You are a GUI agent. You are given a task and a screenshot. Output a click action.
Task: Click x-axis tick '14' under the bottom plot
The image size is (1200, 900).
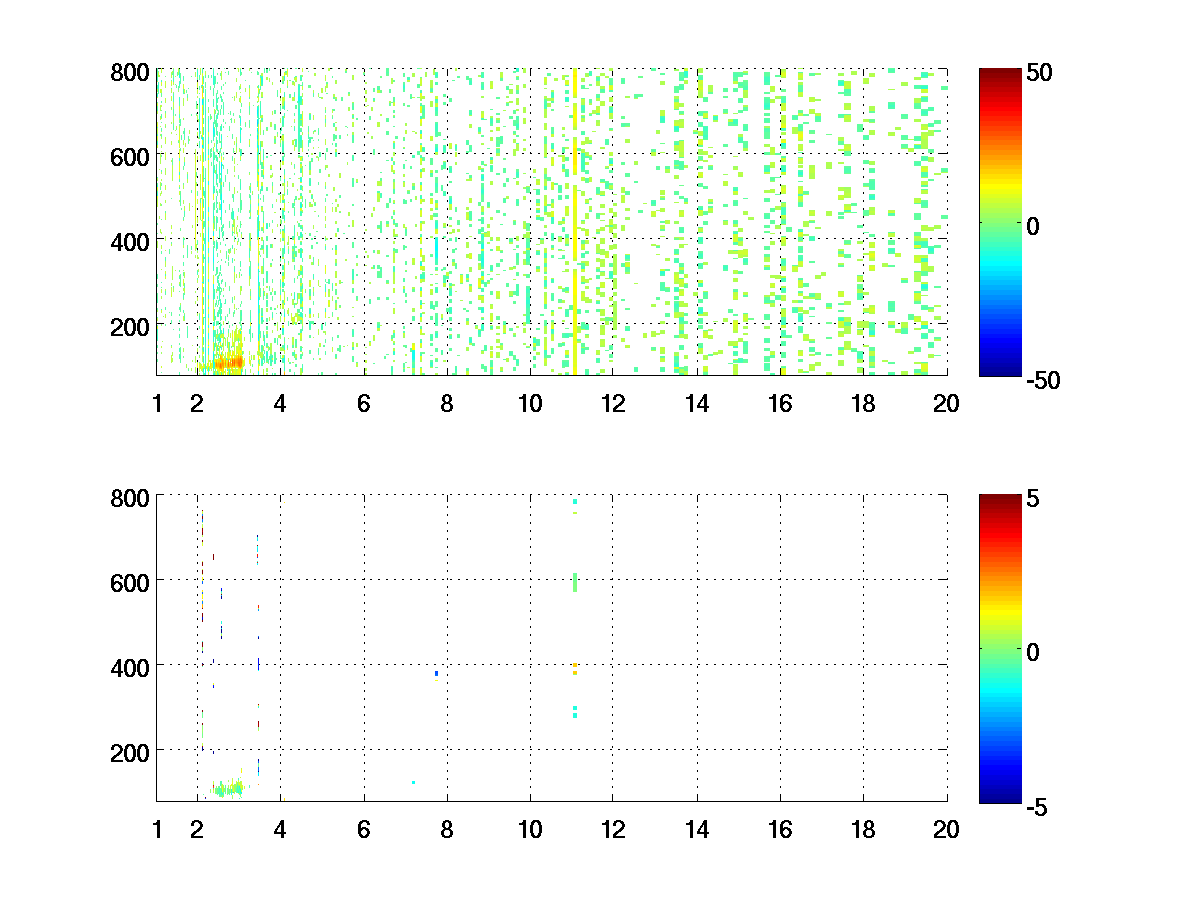click(x=697, y=829)
